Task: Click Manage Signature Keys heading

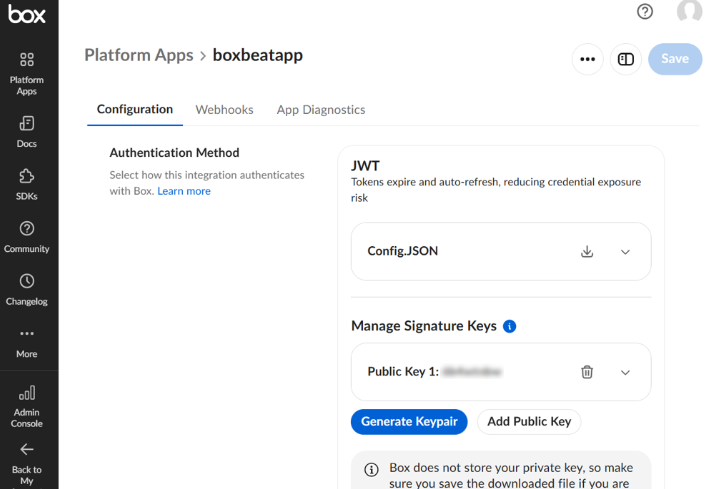Action: (x=424, y=326)
